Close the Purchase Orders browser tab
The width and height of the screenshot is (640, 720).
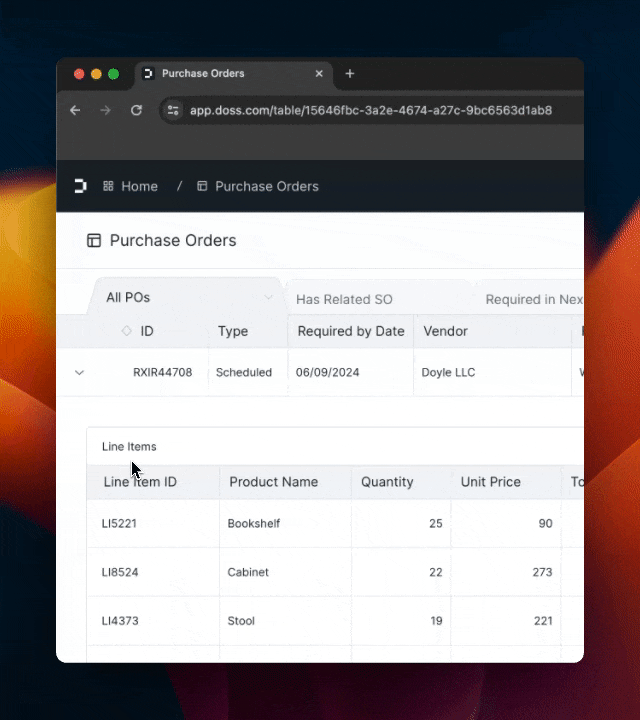(x=319, y=73)
